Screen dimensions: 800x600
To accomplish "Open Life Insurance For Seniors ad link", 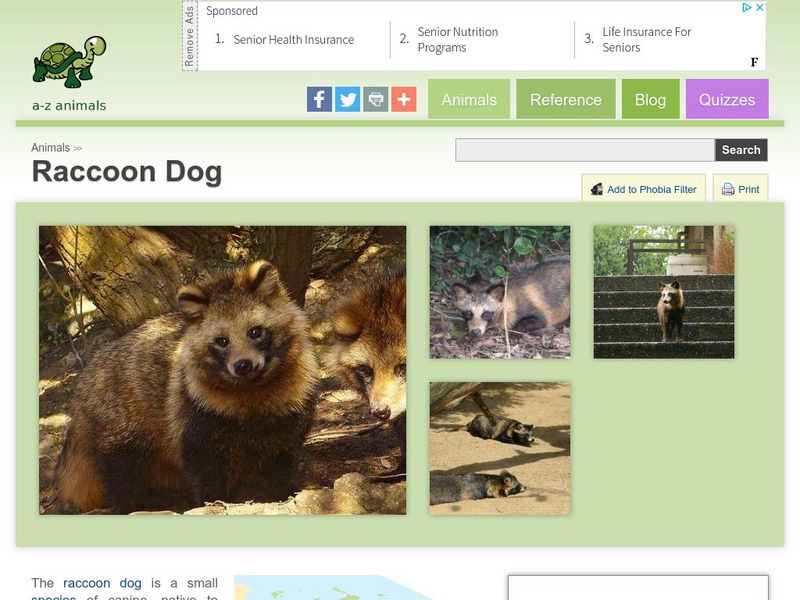I will (646, 39).
